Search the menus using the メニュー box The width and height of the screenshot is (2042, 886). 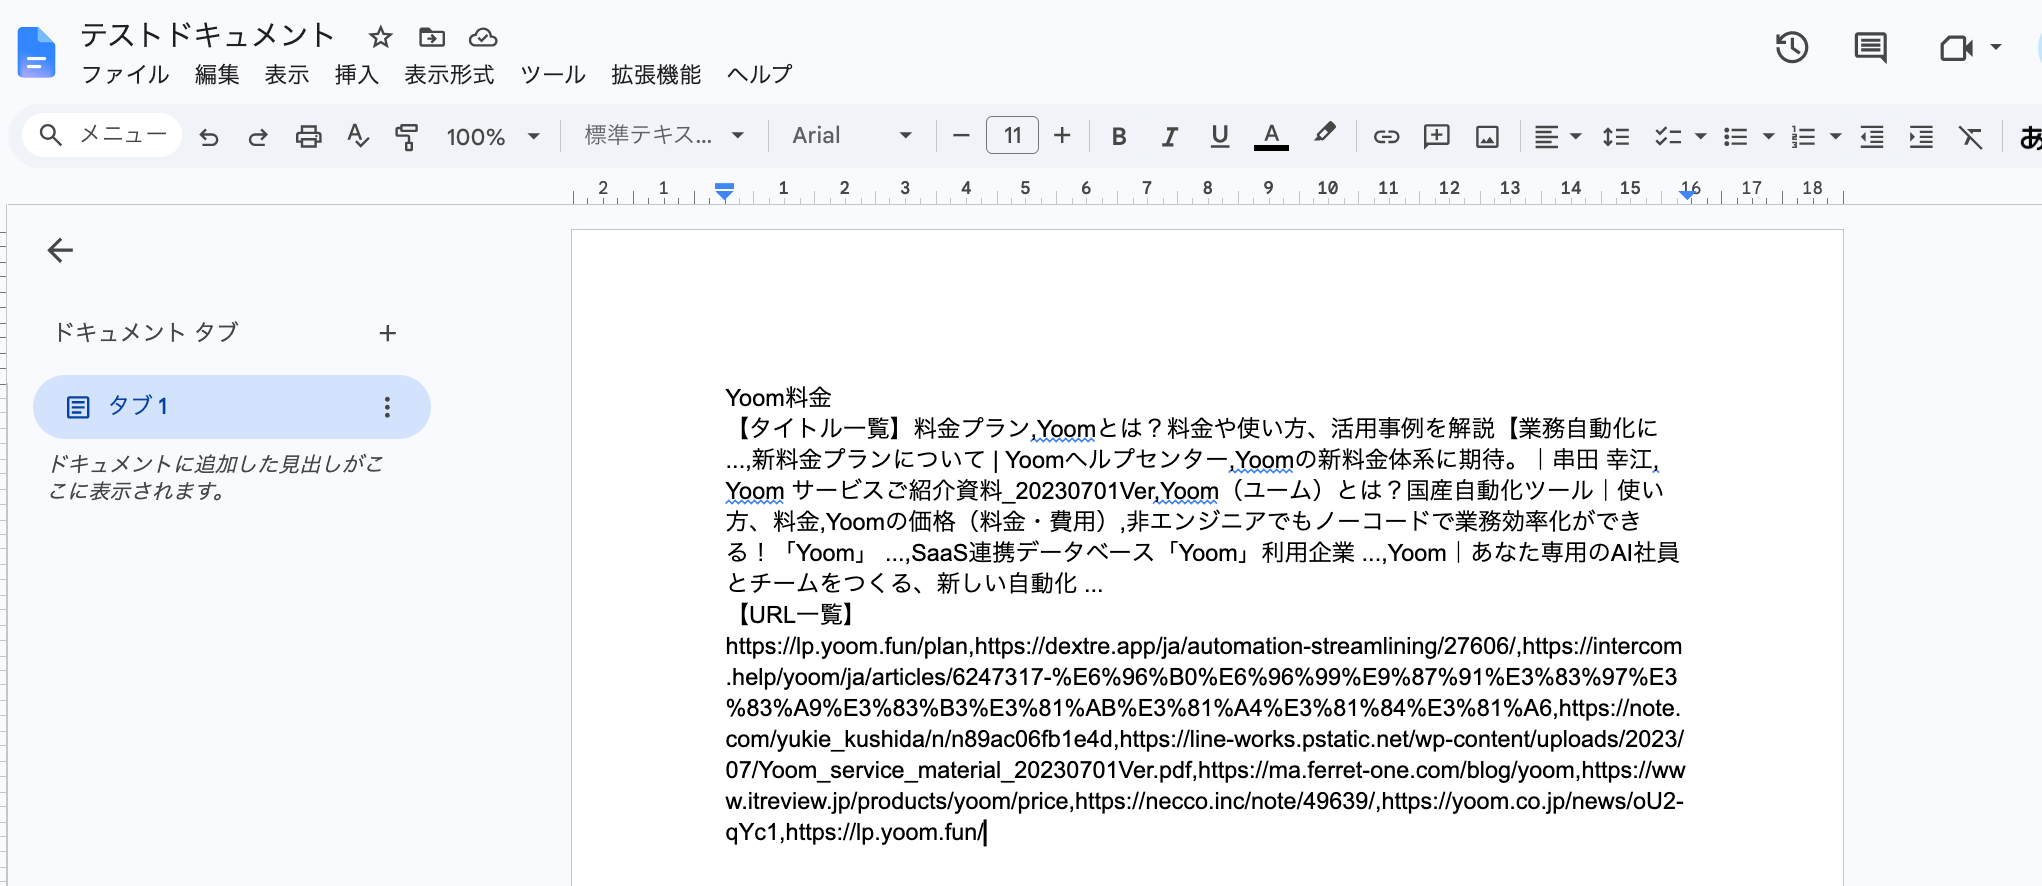[x=102, y=135]
